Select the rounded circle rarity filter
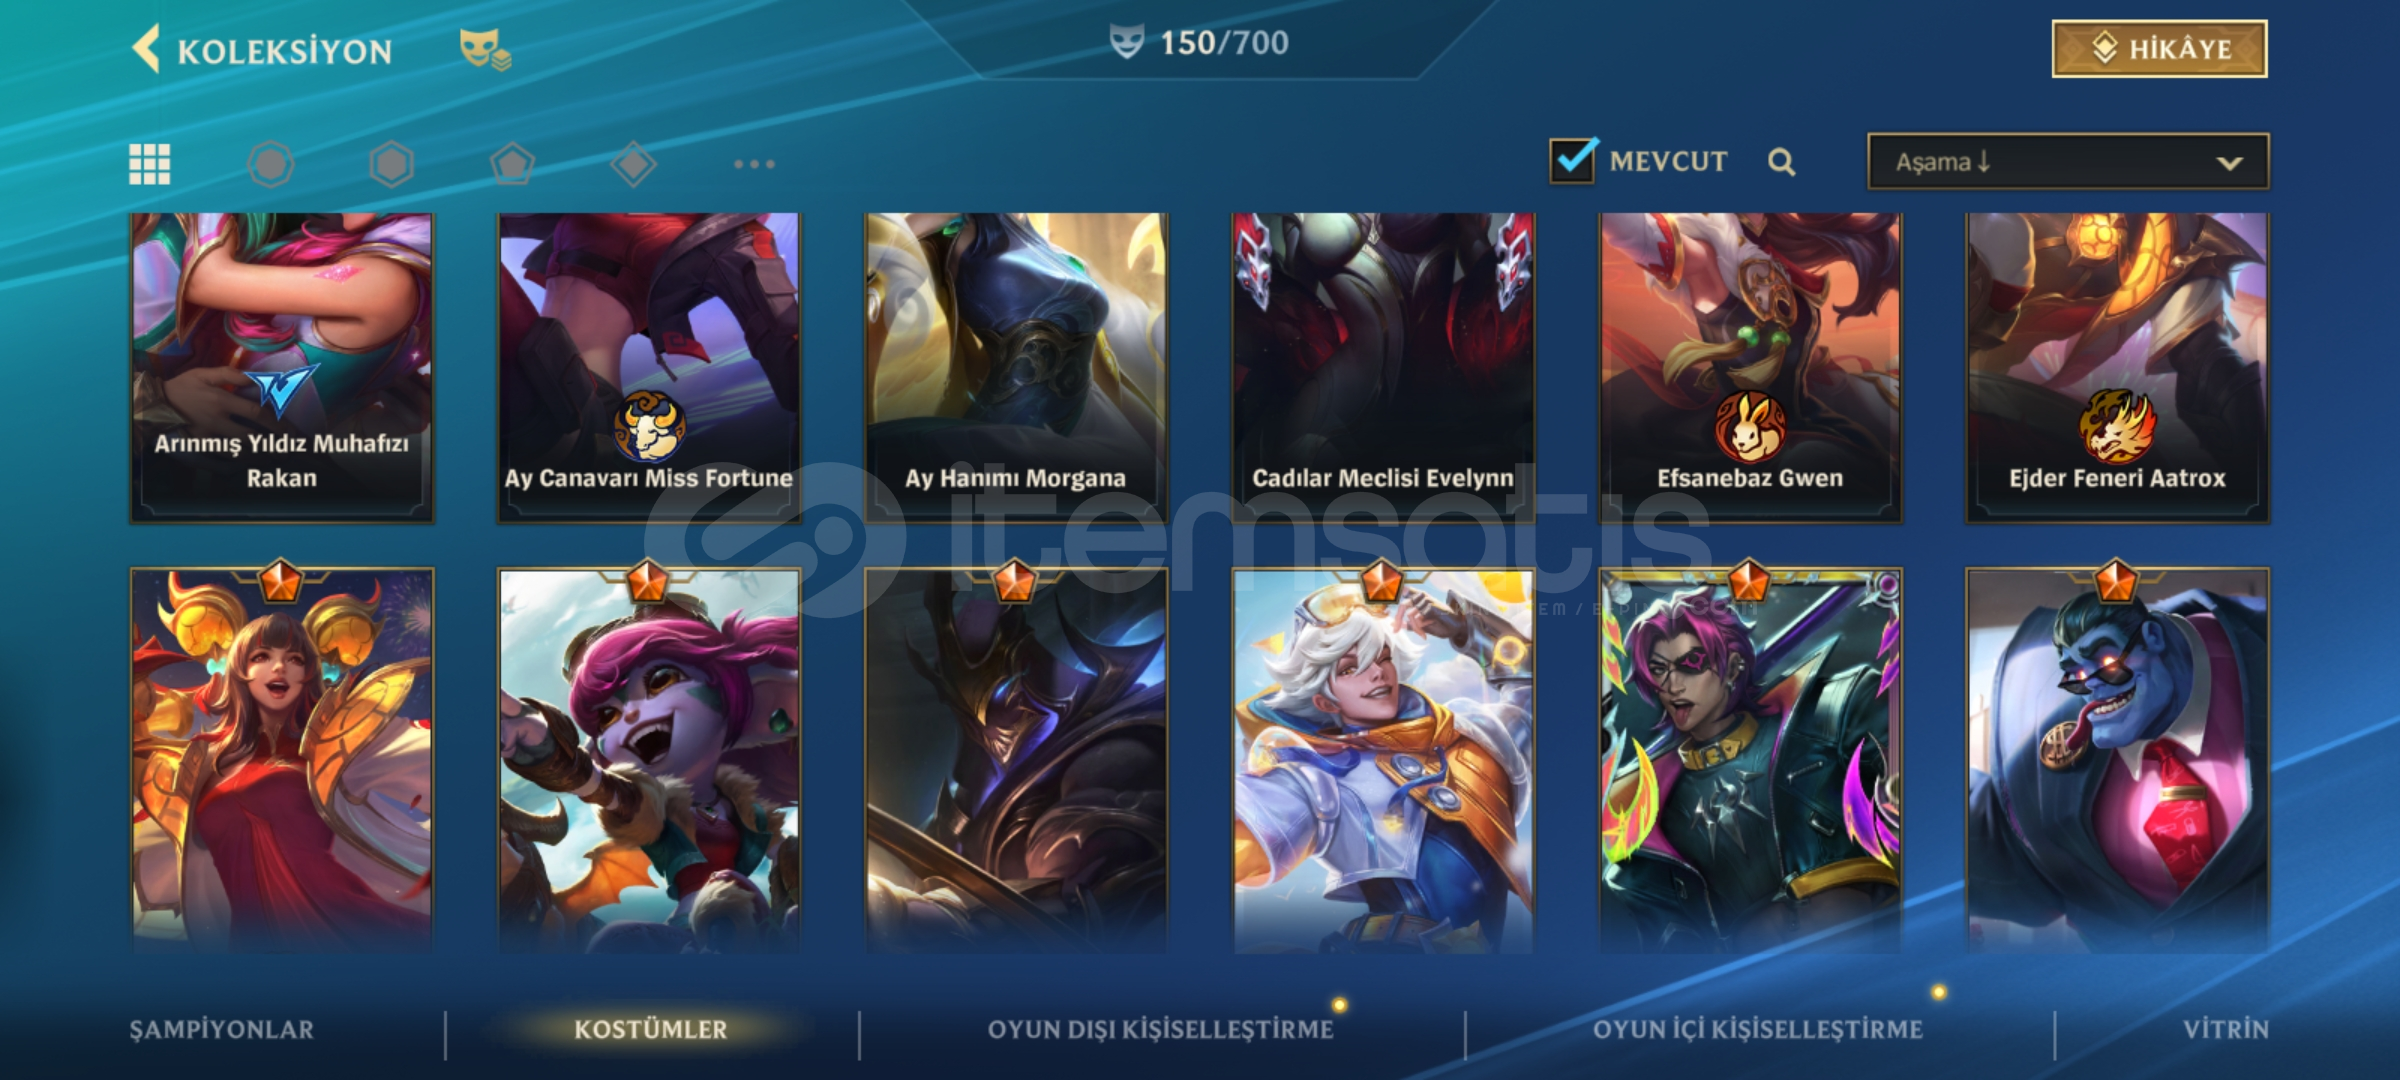This screenshot has height=1080, width=2400. [271, 164]
